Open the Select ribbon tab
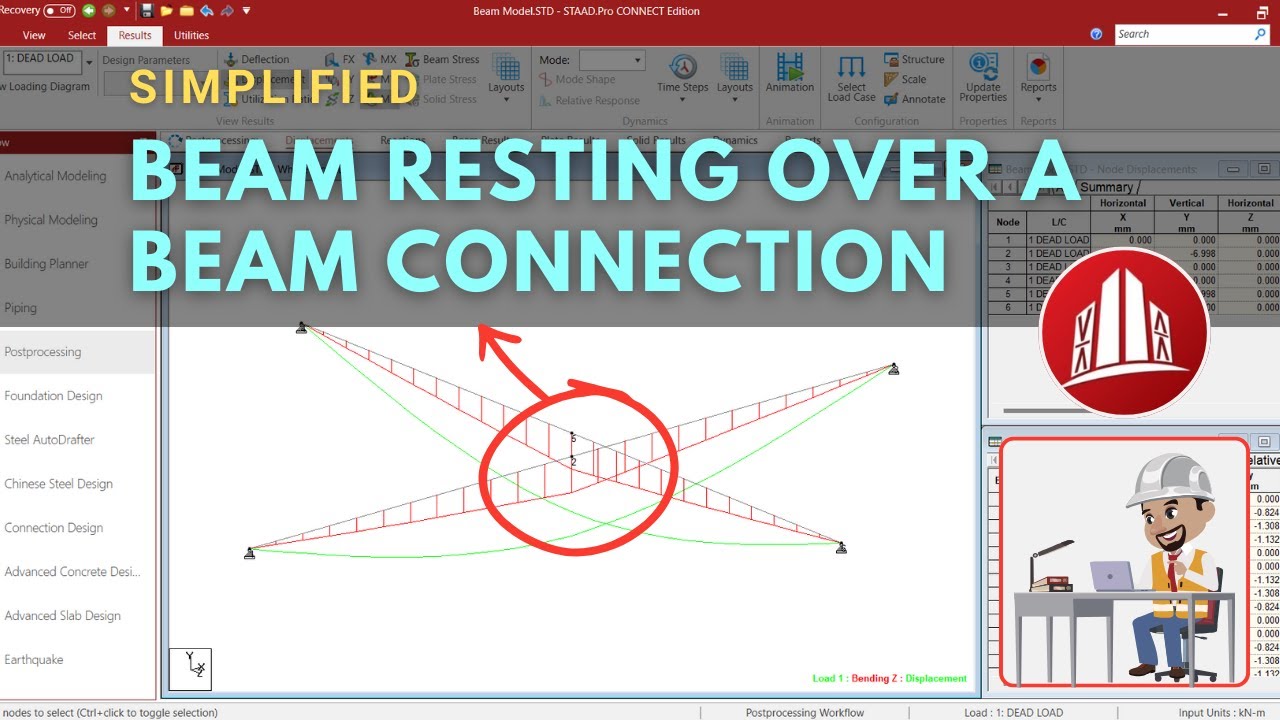Screen dimensions: 1280x720 [x=82, y=35]
